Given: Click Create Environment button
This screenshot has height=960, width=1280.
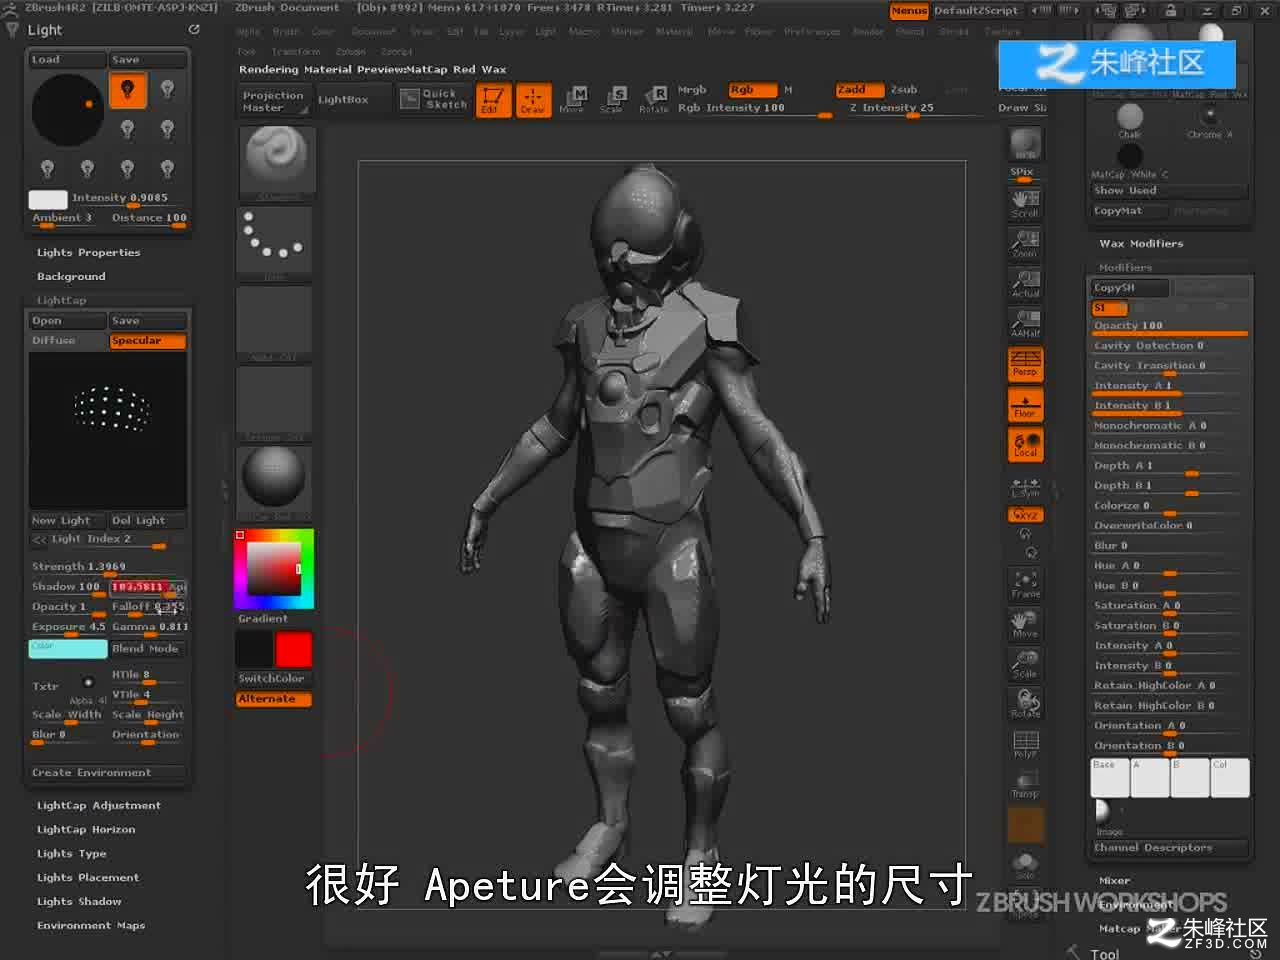Looking at the screenshot, I should [x=107, y=773].
